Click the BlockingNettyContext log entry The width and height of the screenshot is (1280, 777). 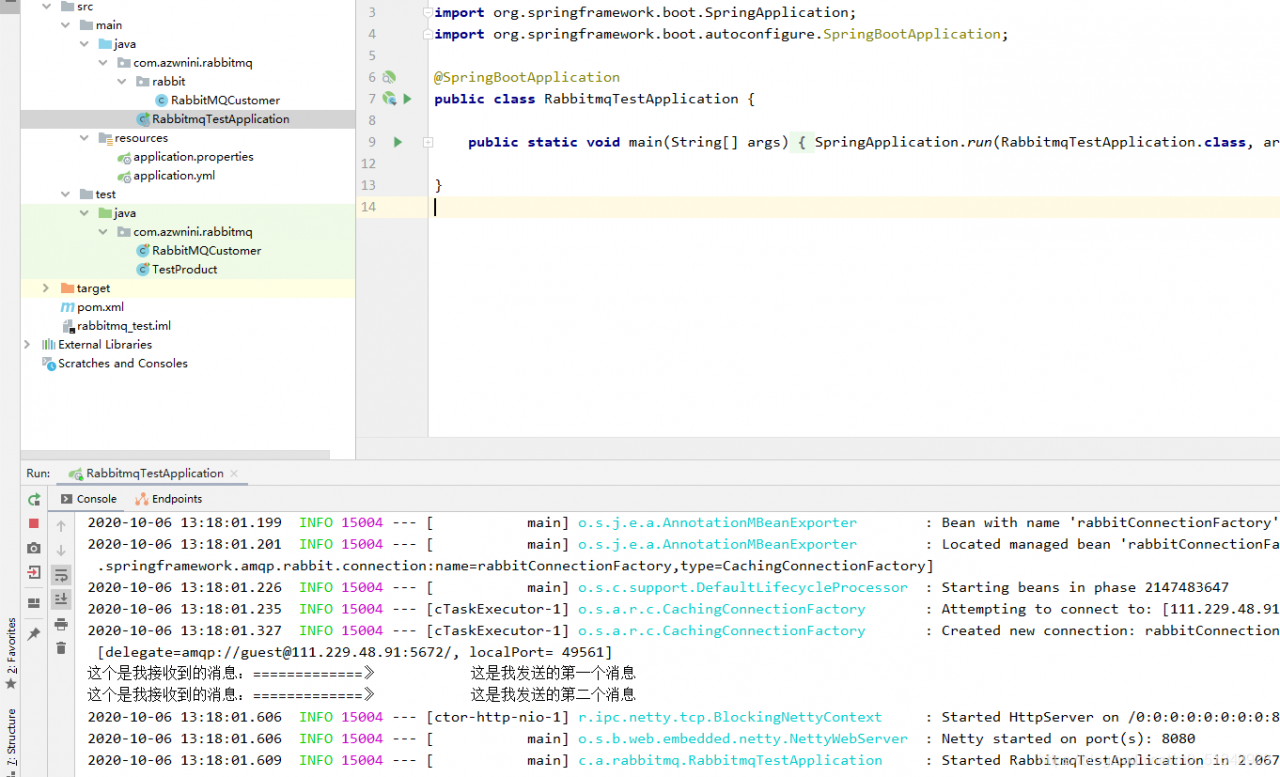[x=683, y=717]
